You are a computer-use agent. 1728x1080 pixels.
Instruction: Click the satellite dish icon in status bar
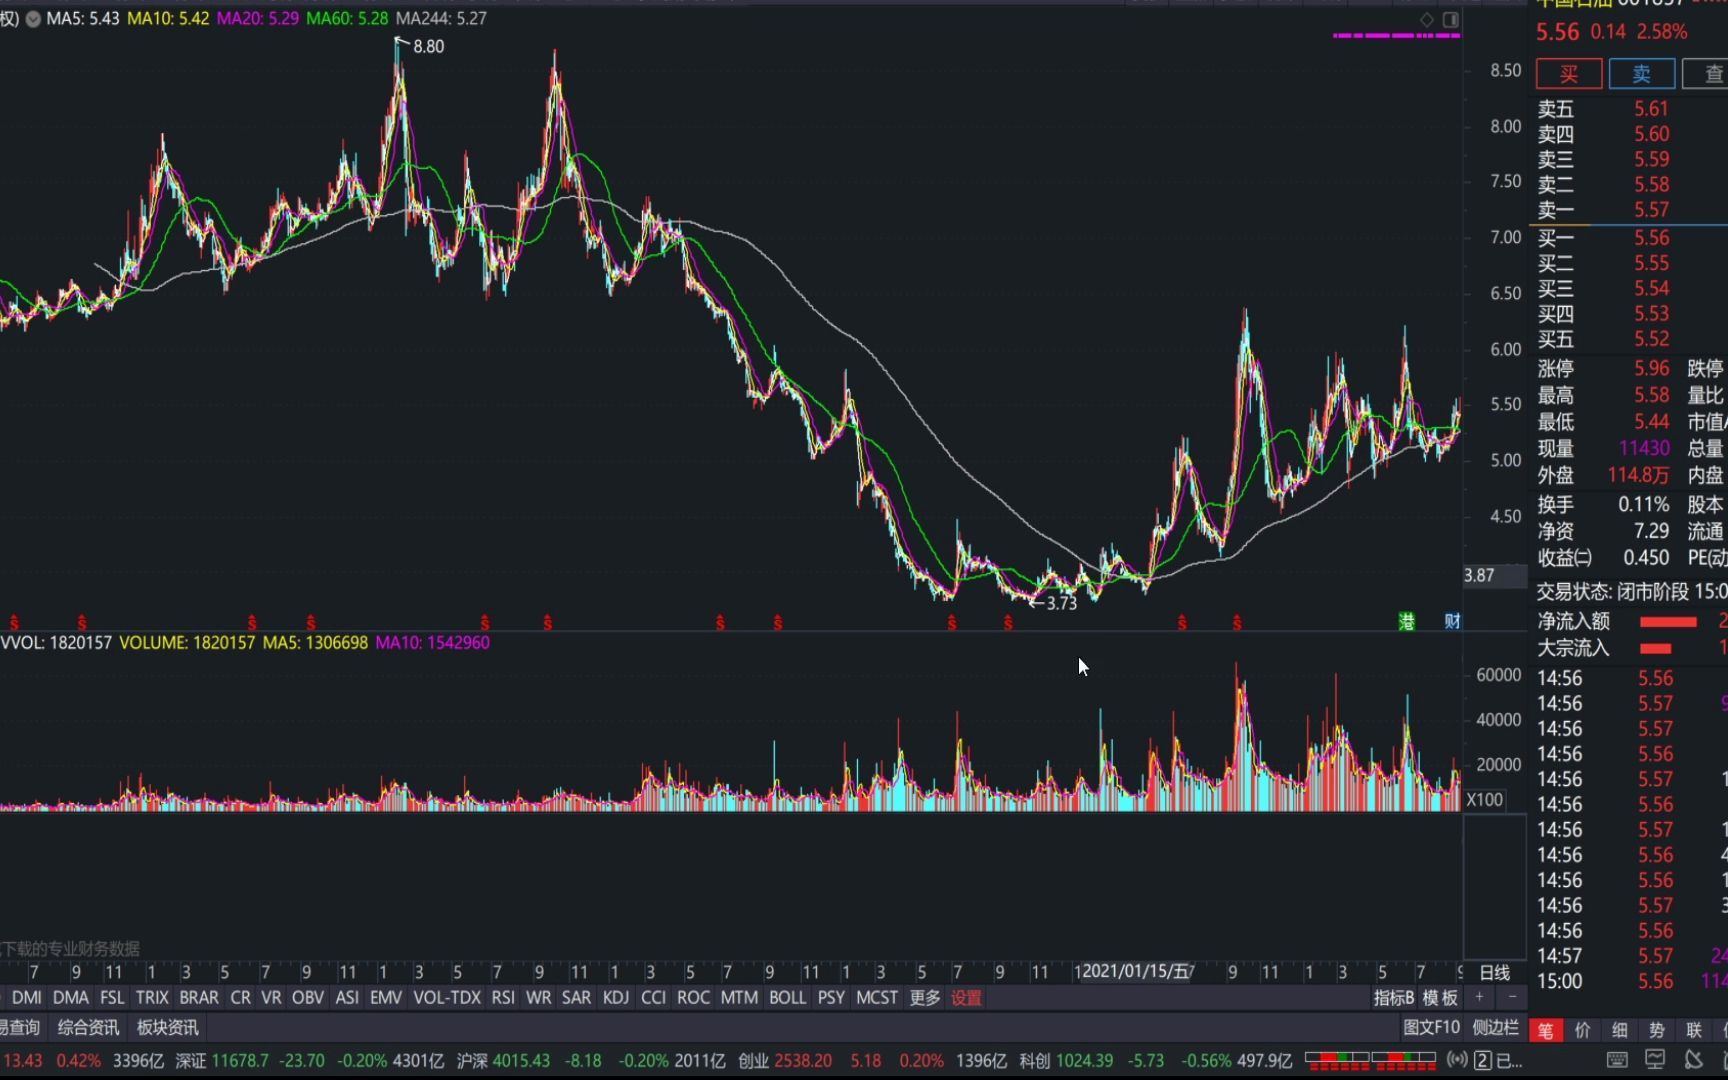(1693, 1060)
